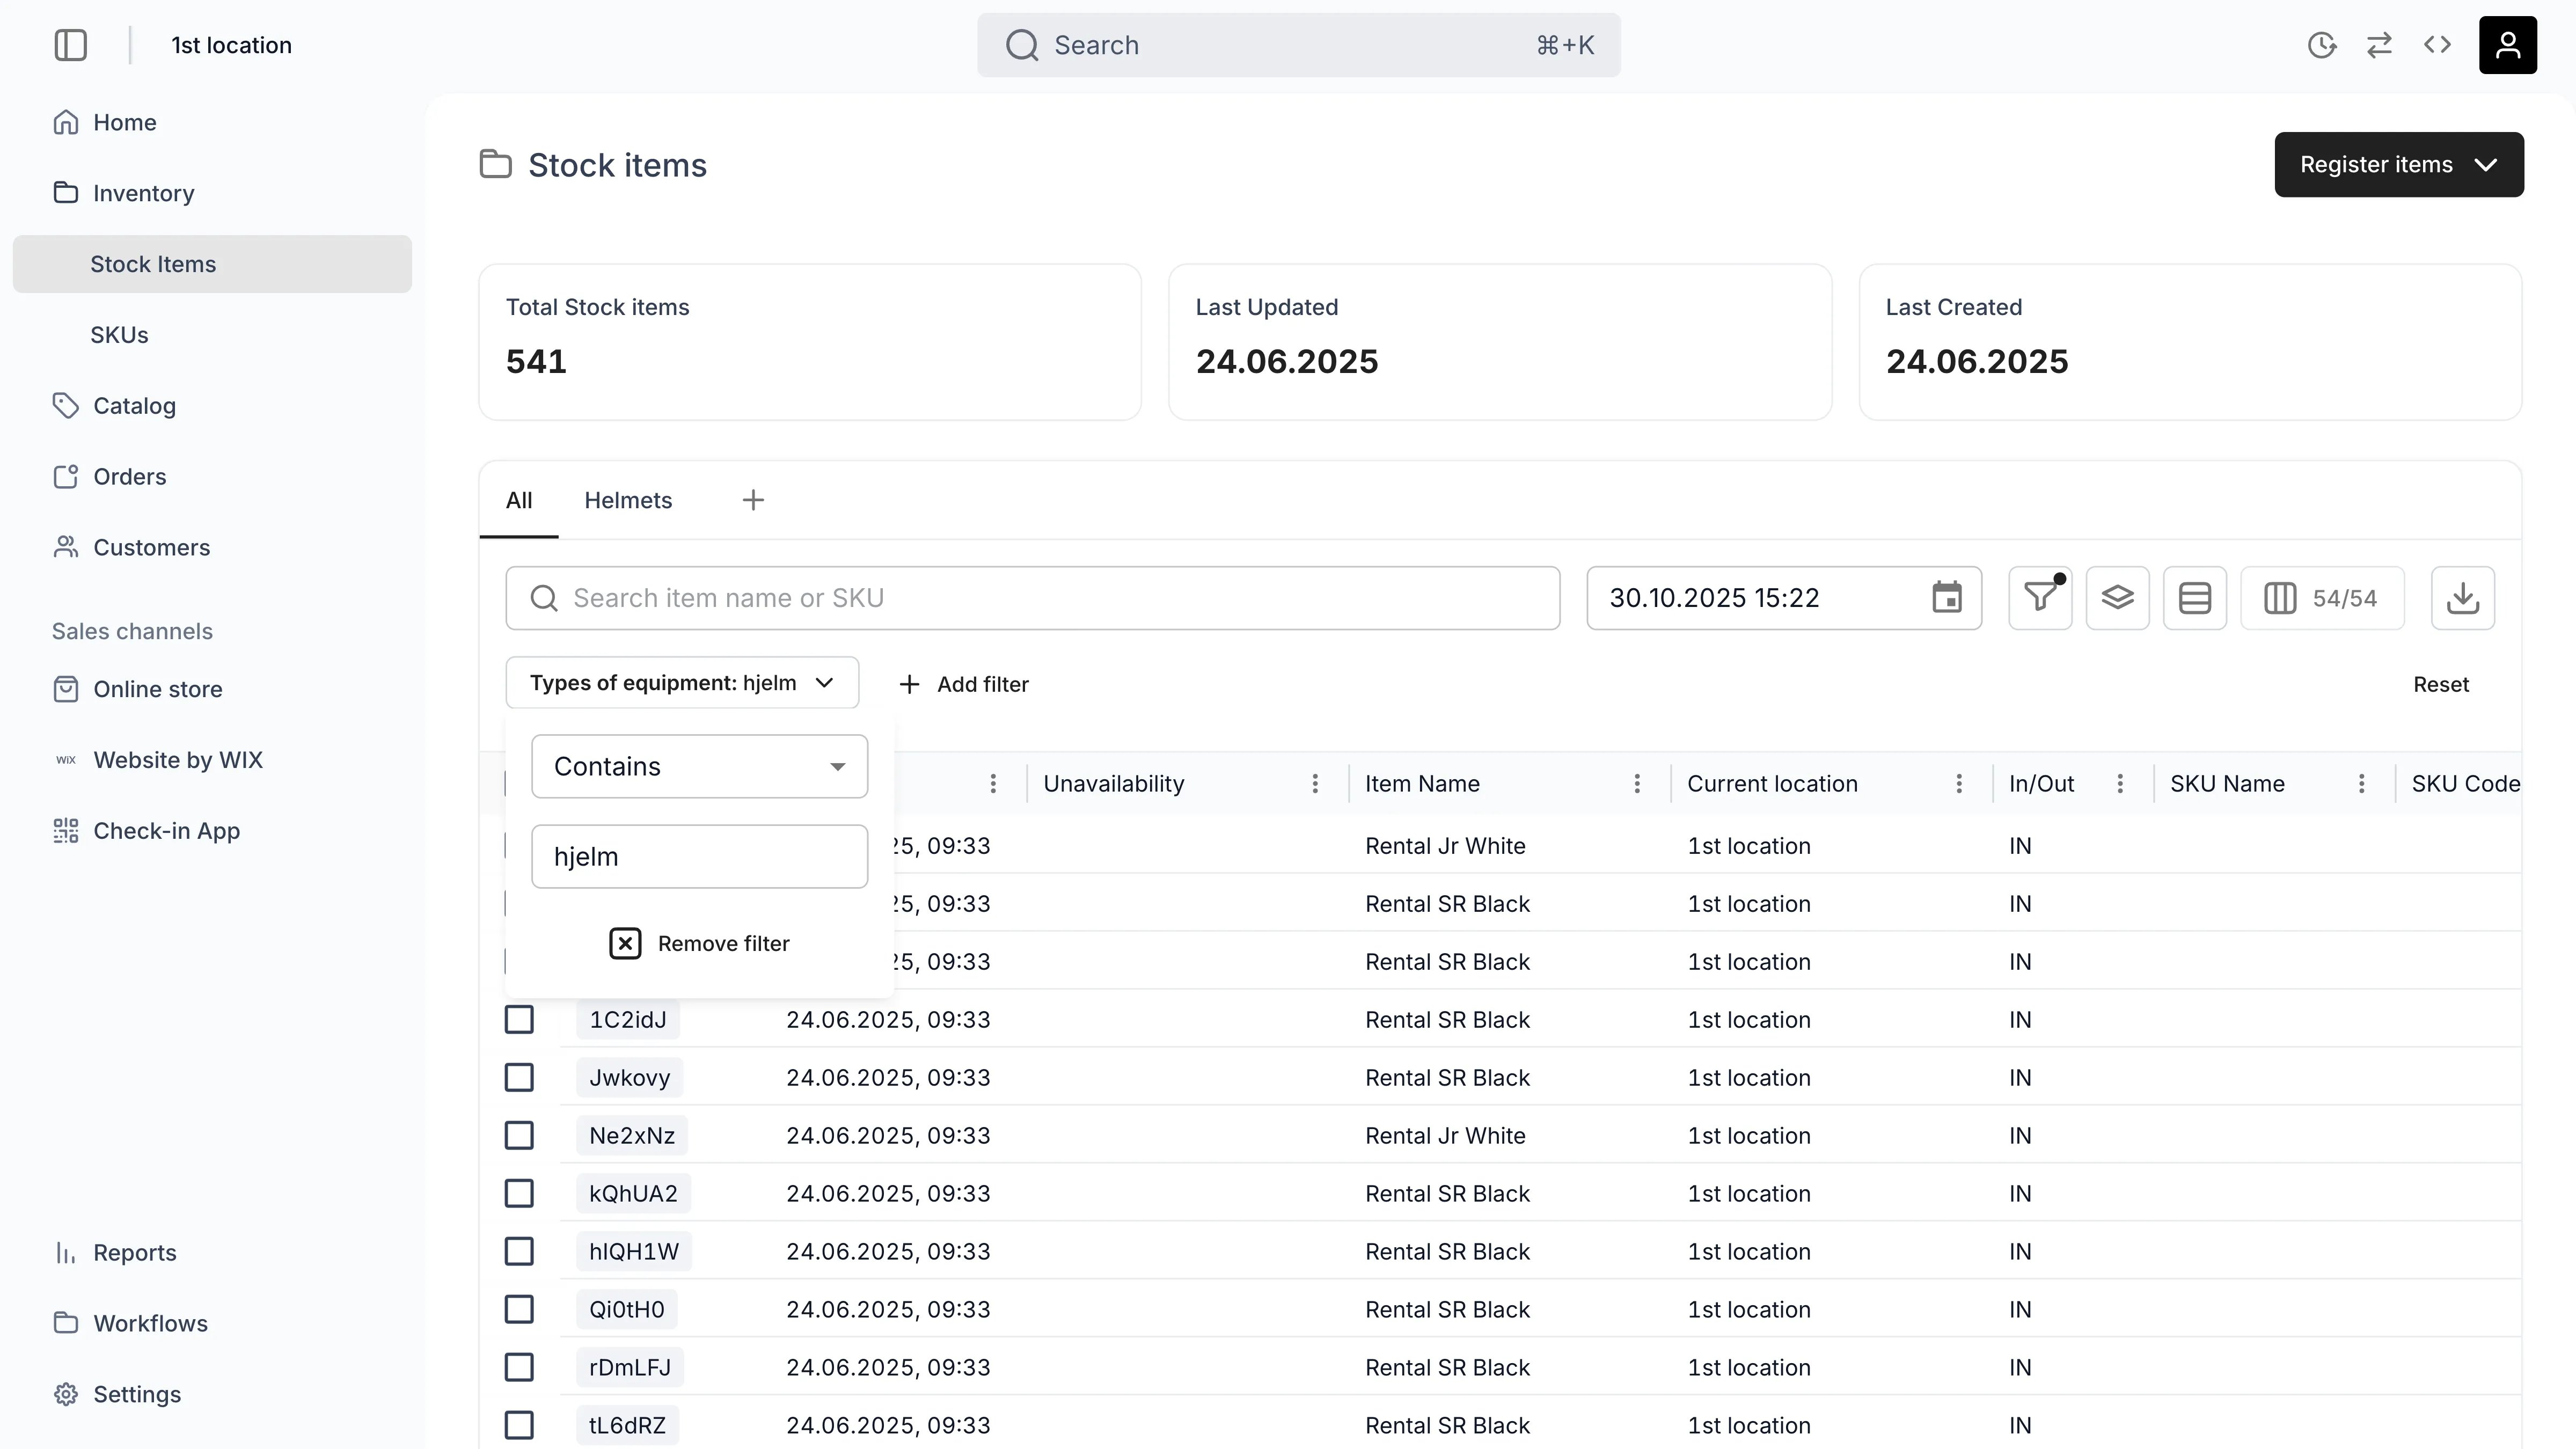This screenshot has width=2576, height=1449.
Task: Click the Reset link
Action: coord(2440,684)
